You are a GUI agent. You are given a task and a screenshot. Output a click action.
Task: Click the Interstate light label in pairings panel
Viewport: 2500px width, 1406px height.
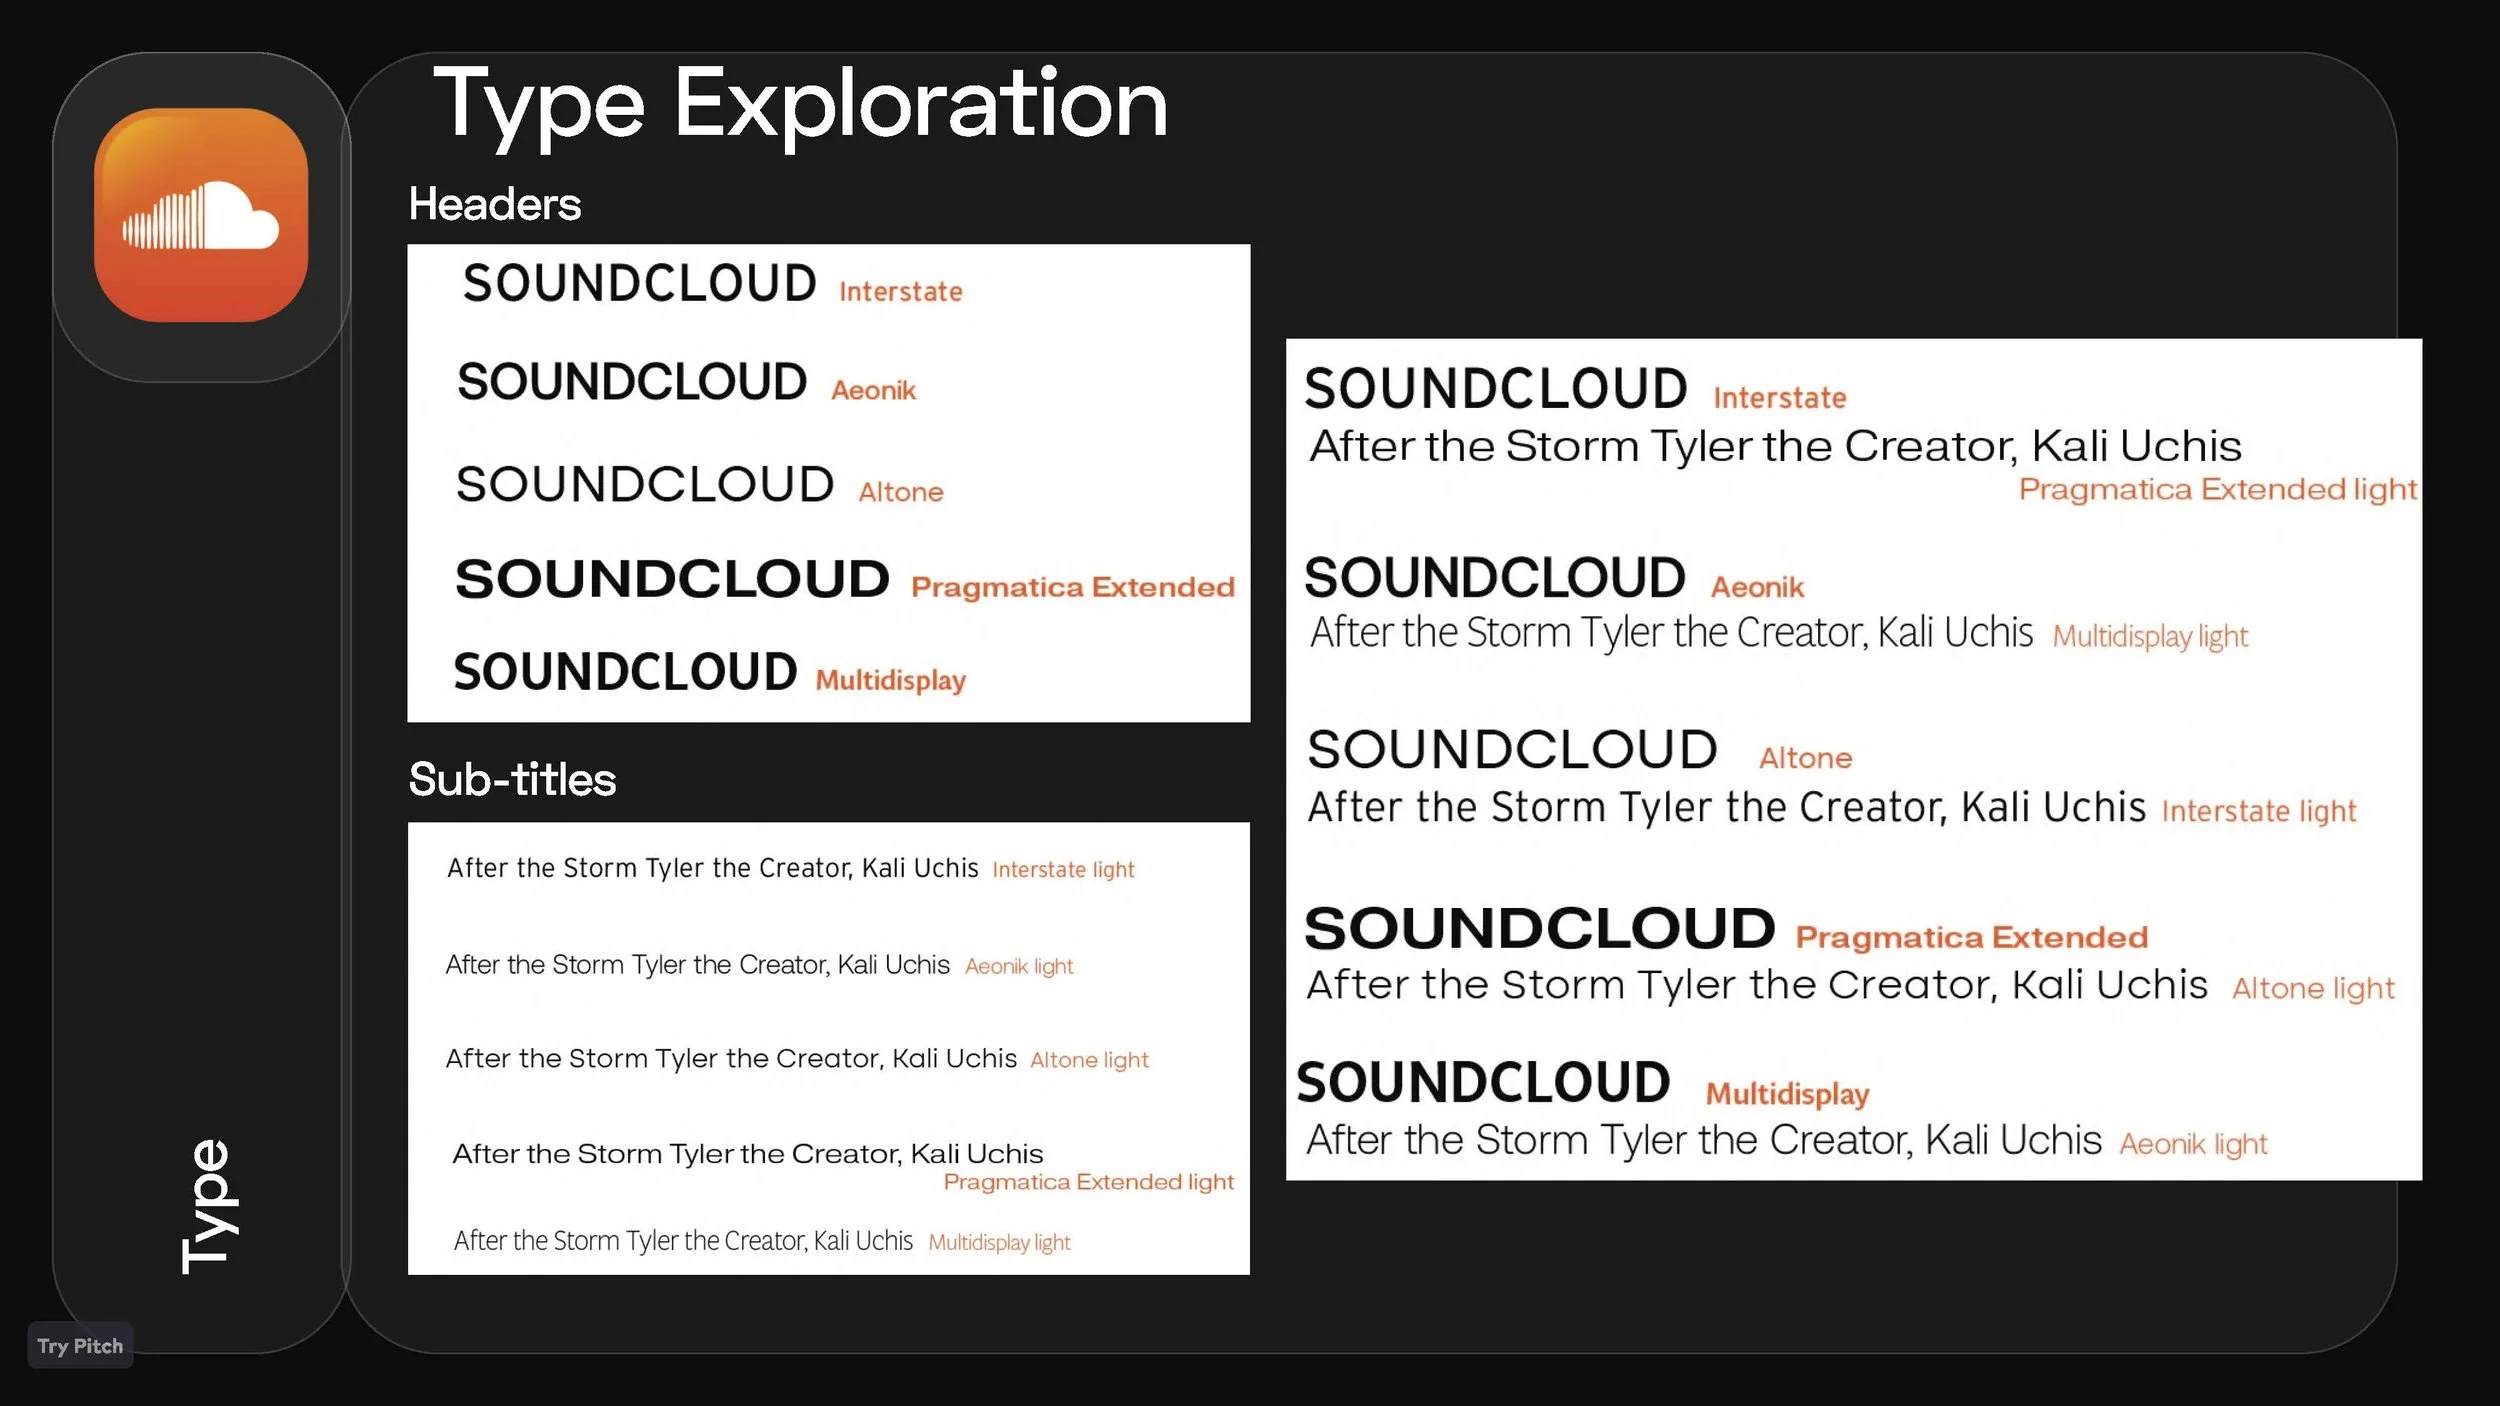2258,811
